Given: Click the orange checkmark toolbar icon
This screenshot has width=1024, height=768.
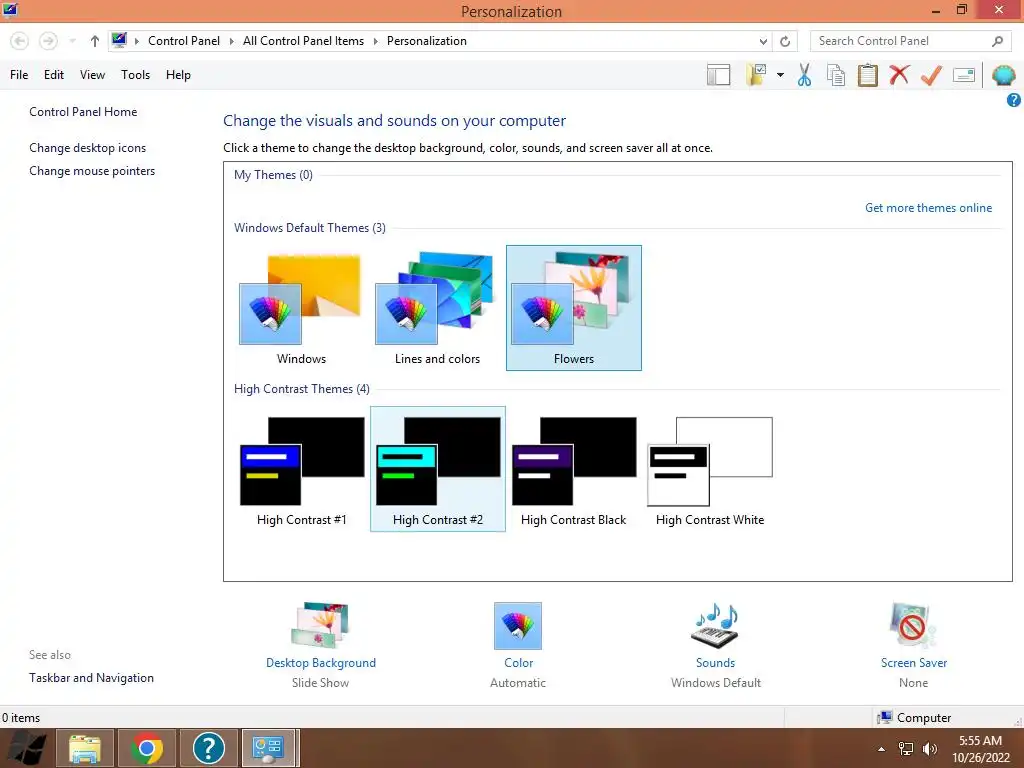Looking at the screenshot, I should click(x=931, y=75).
